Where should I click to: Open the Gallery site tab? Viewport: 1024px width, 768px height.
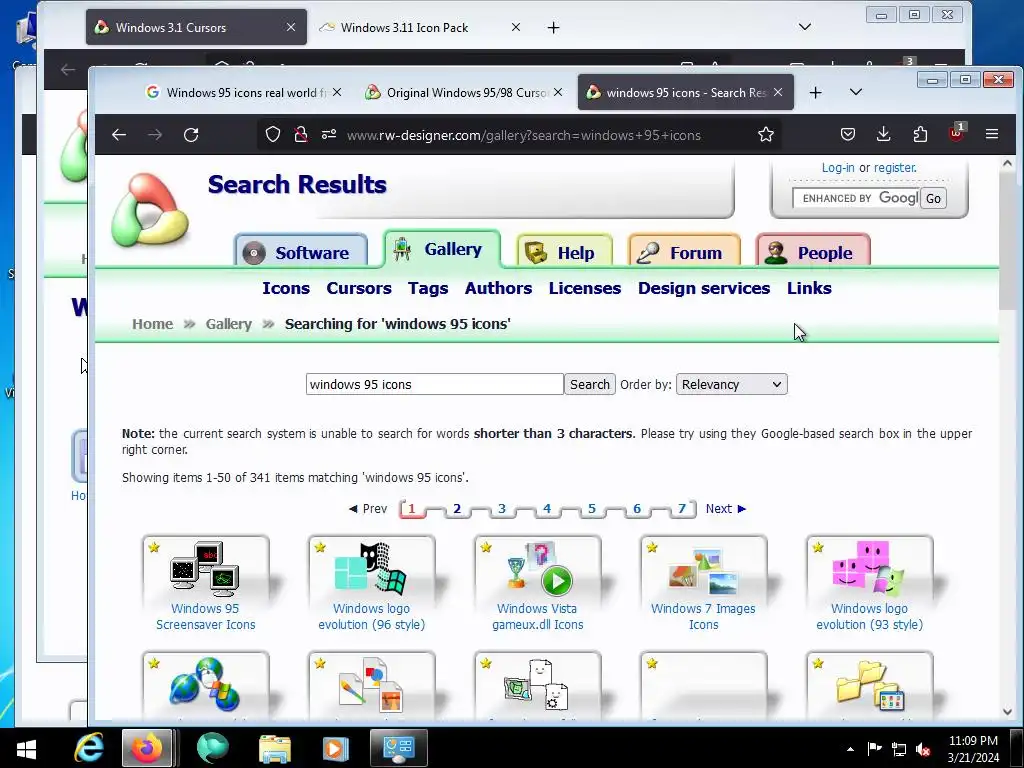coord(442,249)
